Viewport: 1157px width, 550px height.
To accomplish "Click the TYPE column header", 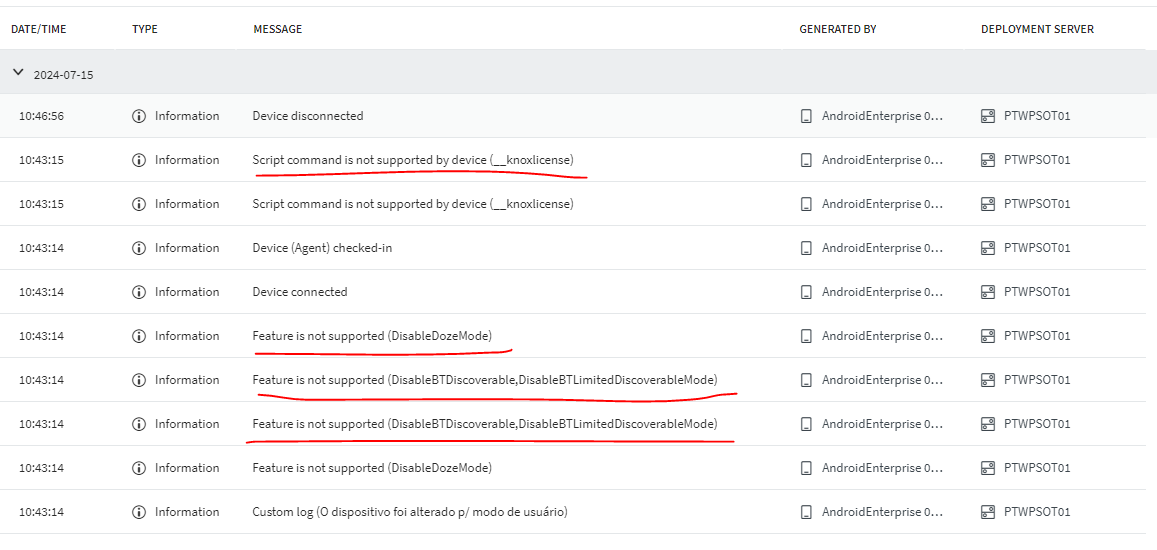I will point(145,29).
